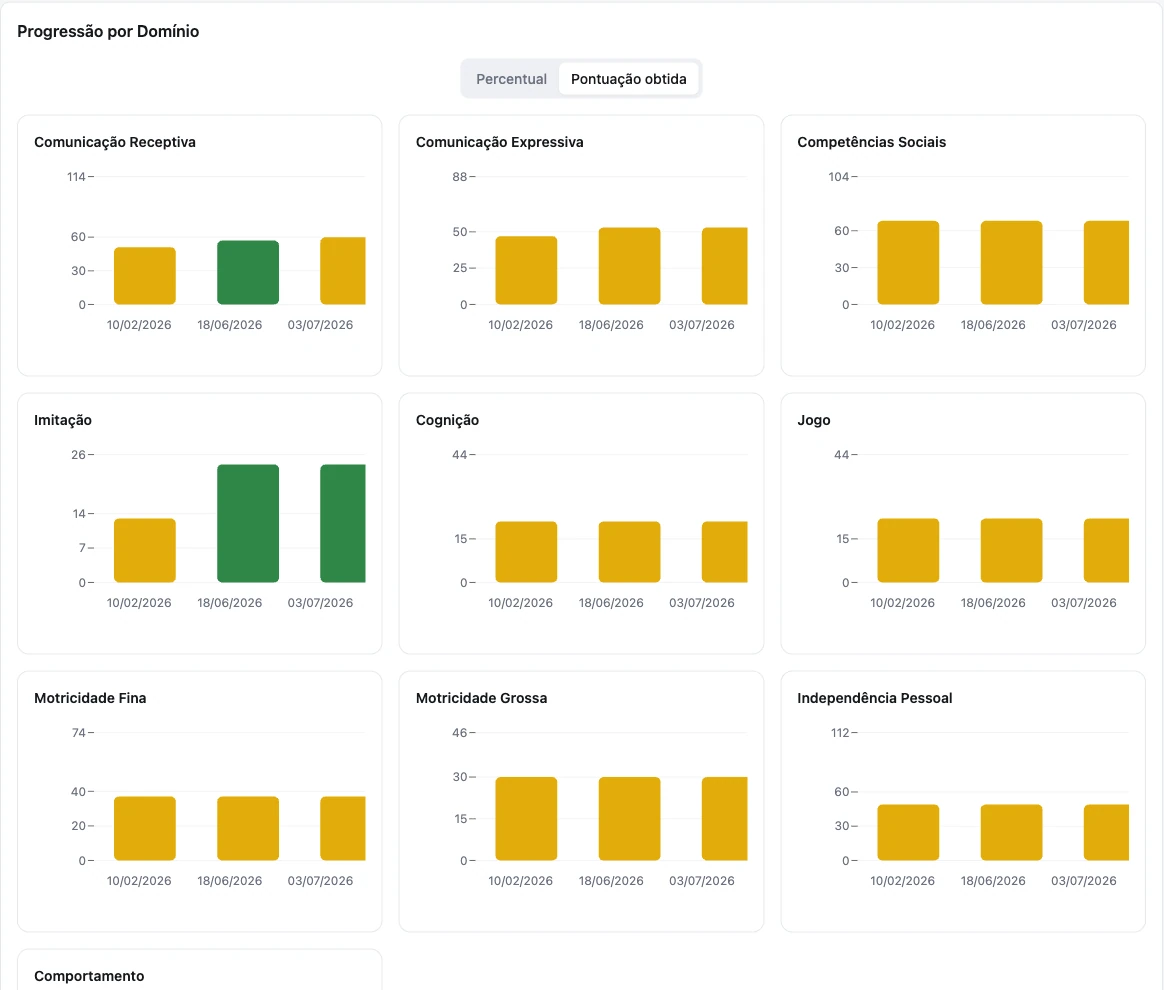
Task: Click the 18/06/2026 bar in Comunicação Expressiva
Action: (630, 266)
